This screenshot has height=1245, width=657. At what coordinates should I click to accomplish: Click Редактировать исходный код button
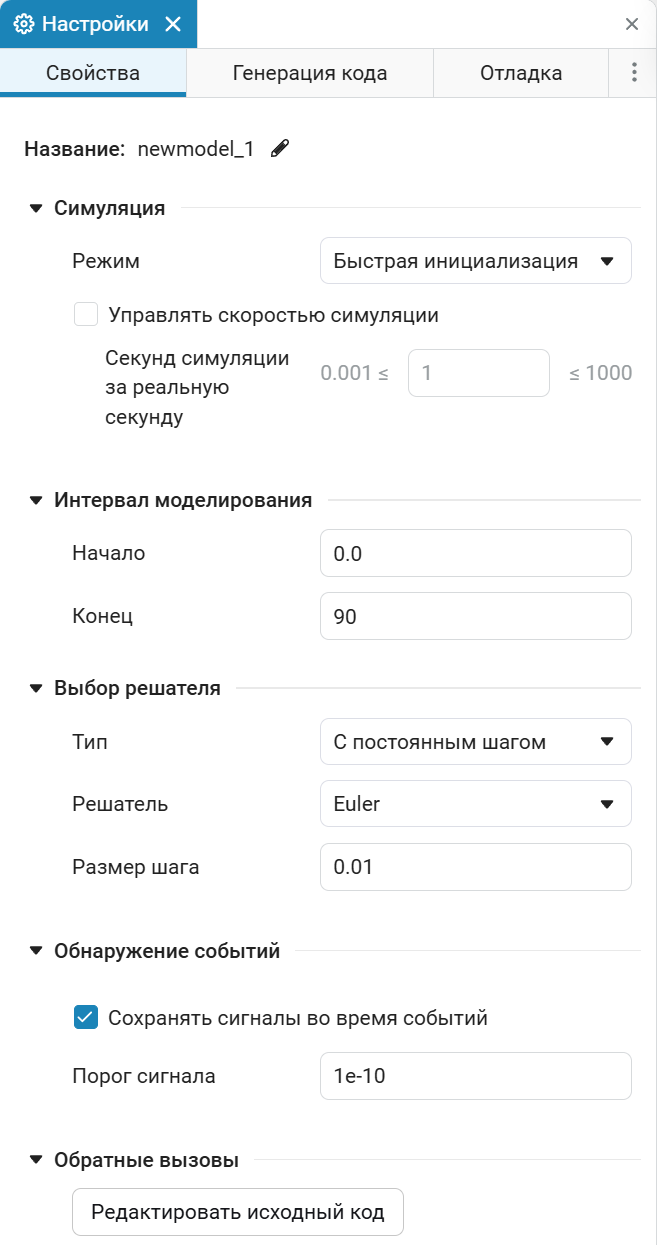pyautogui.click(x=238, y=1212)
